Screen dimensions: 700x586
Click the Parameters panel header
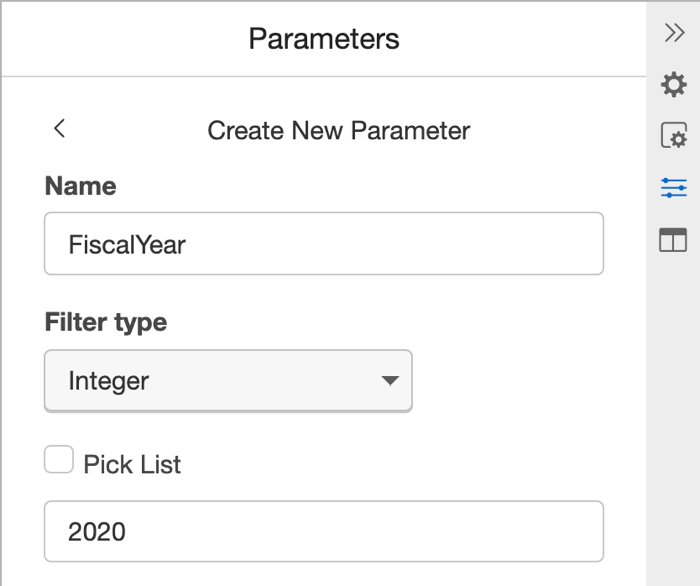[324, 39]
